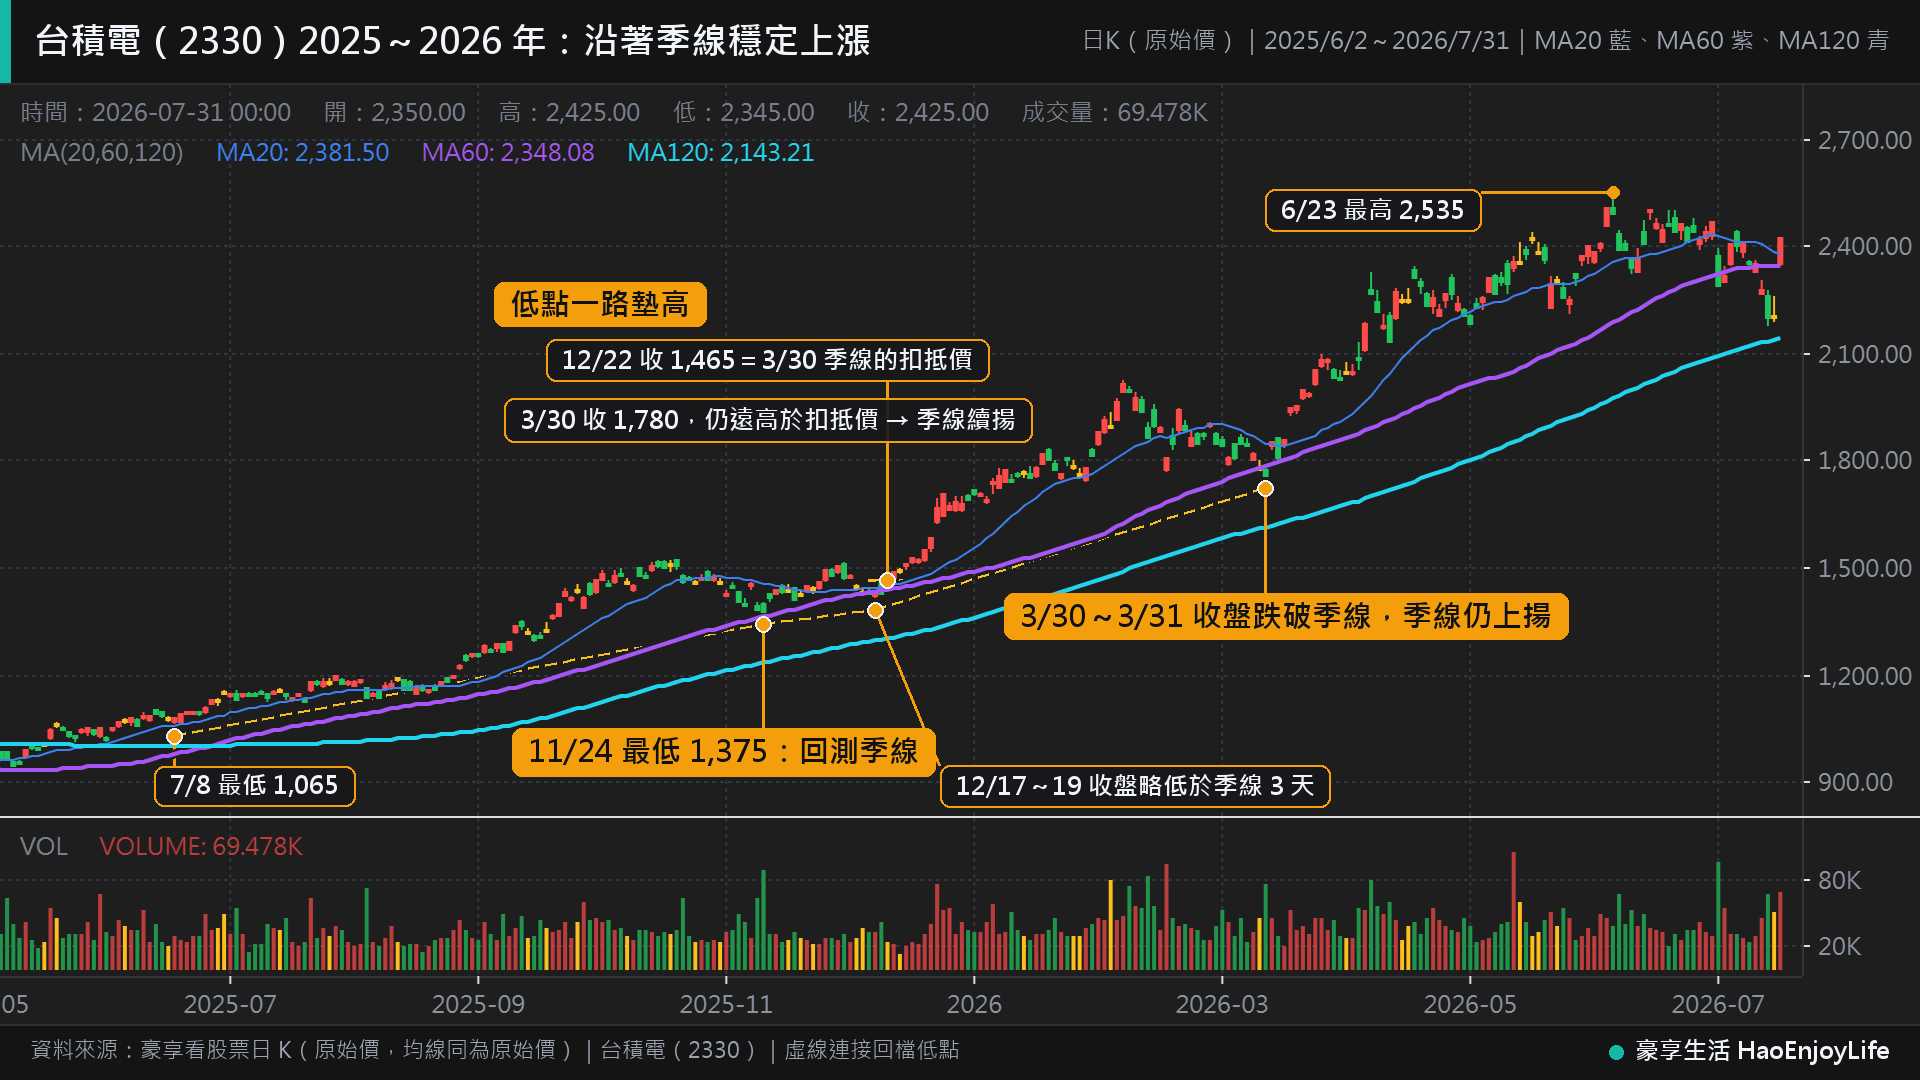Viewport: 1920px width, 1080px height.
Task: Click the 12/17～19 收盤略低於季線 3 天 label
Action: coord(1135,786)
